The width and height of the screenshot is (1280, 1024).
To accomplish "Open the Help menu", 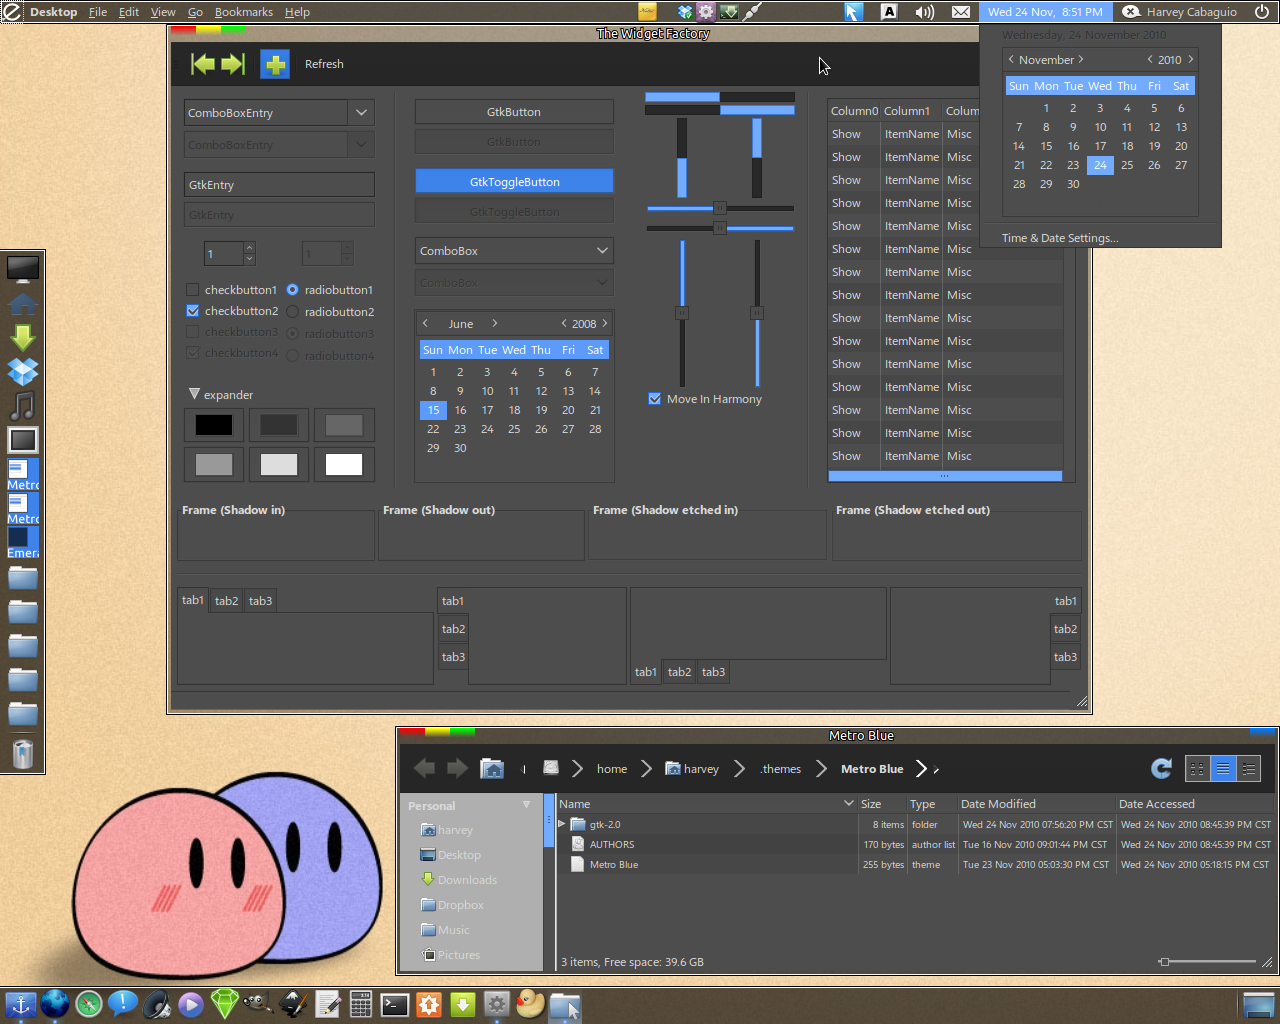I will 297,12.
